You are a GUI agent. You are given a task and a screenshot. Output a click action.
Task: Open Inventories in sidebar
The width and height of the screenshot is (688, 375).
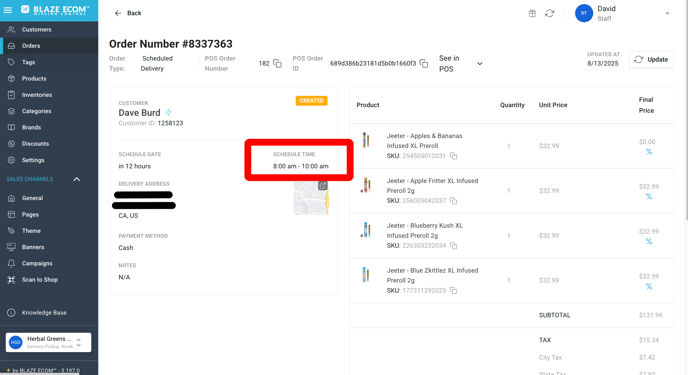[37, 95]
